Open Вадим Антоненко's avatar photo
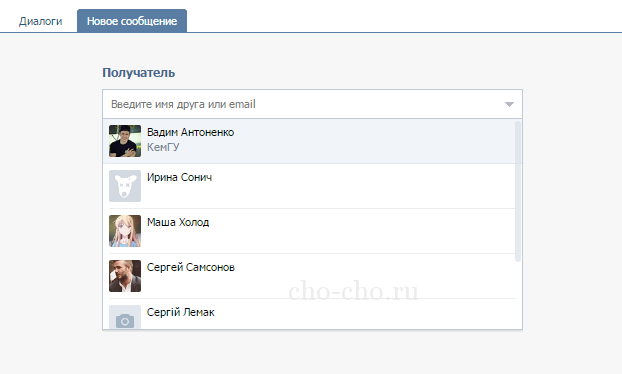 pyautogui.click(x=125, y=141)
